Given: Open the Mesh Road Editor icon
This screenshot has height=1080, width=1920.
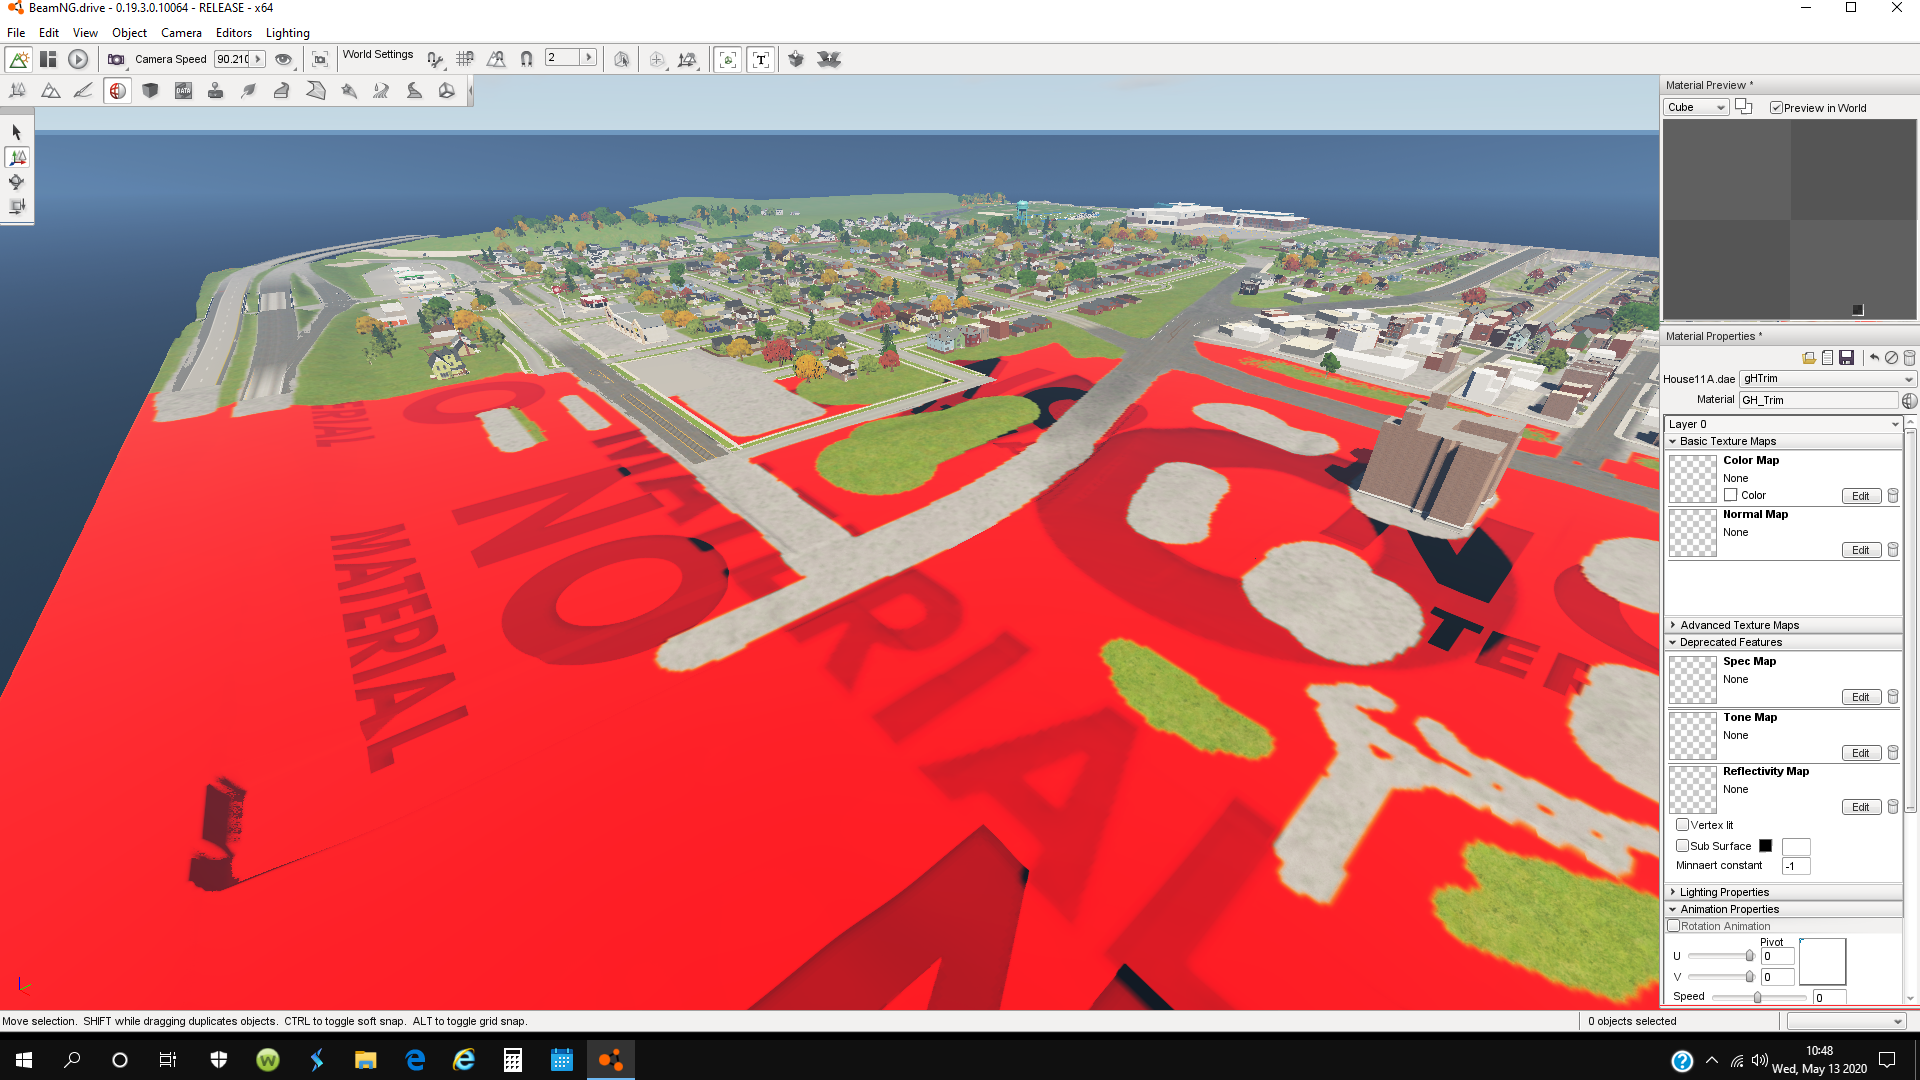Looking at the screenshot, I should pos(282,91).
